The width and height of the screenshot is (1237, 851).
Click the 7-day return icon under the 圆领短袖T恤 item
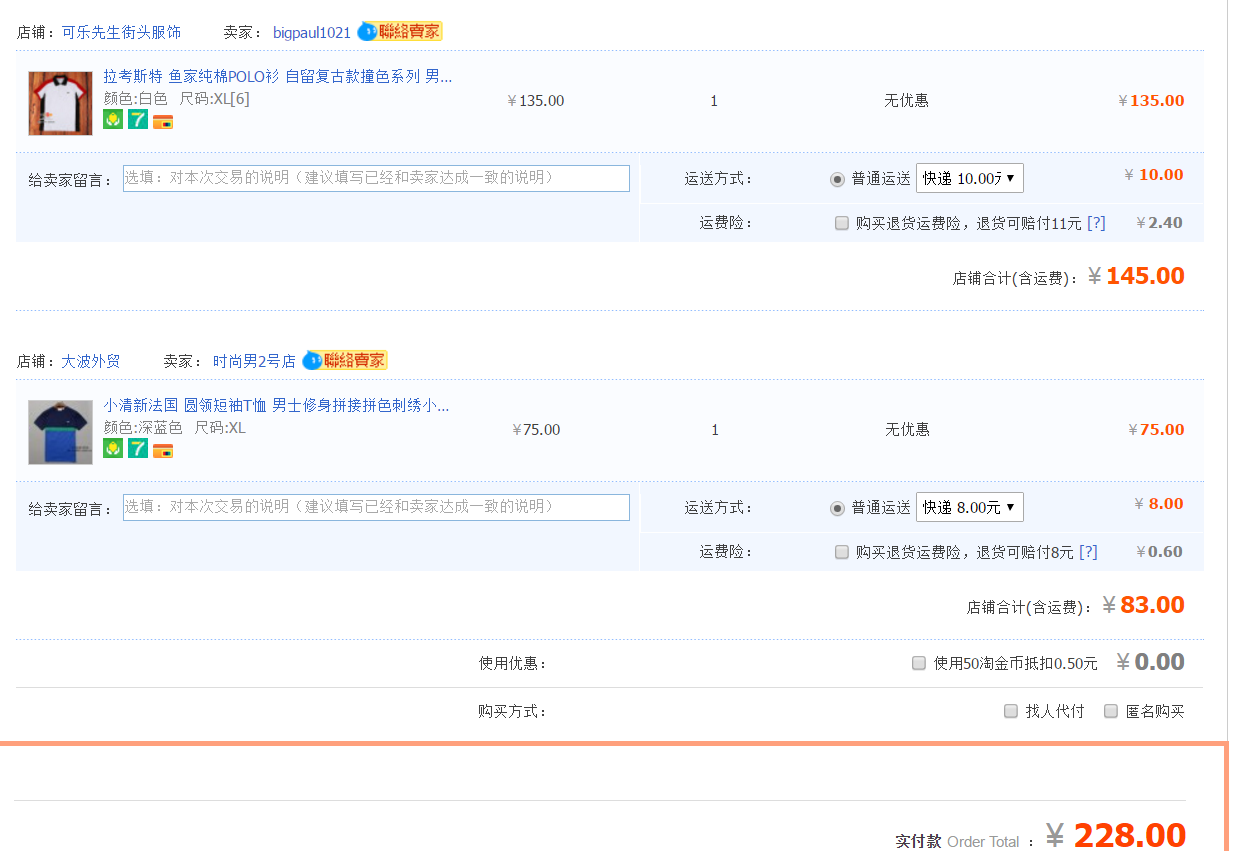click(x=138, y=449)
